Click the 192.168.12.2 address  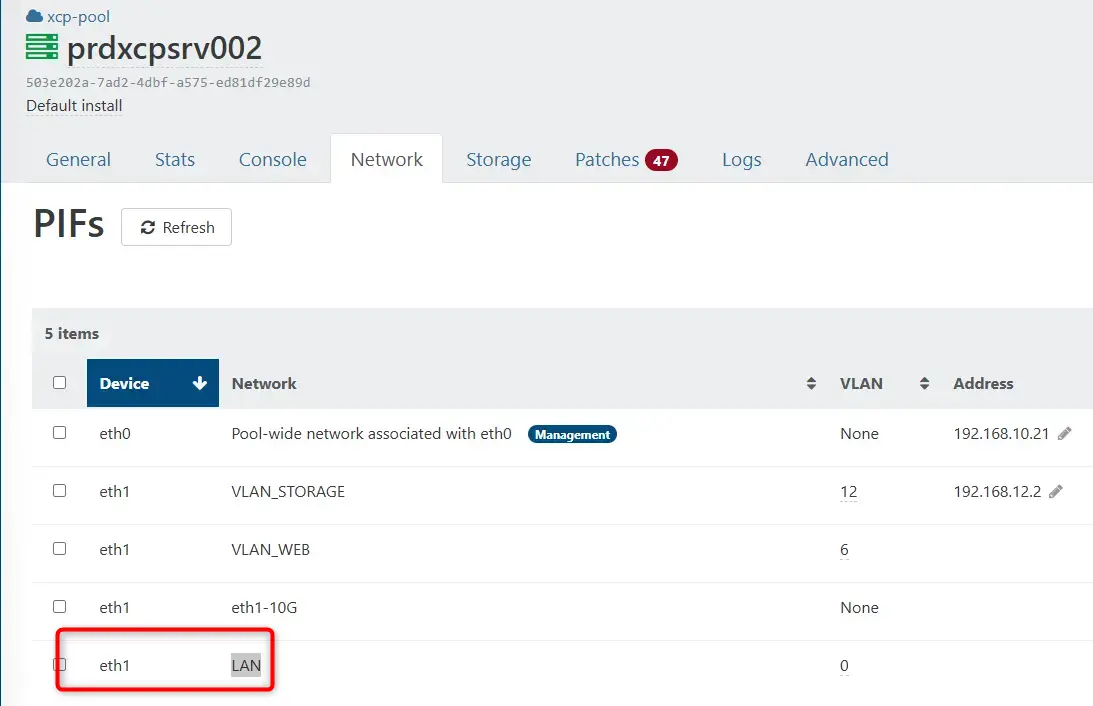[997, 491]
